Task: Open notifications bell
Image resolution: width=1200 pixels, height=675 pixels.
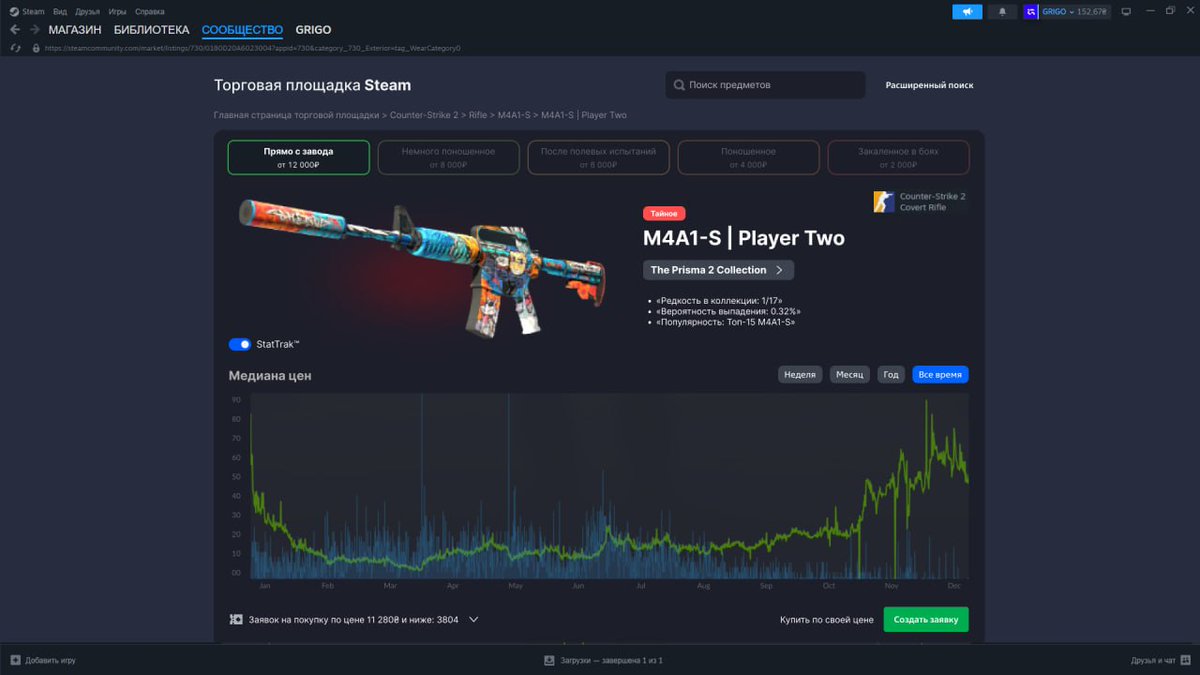Action: pyautogui.click(x=1002, y=12)
